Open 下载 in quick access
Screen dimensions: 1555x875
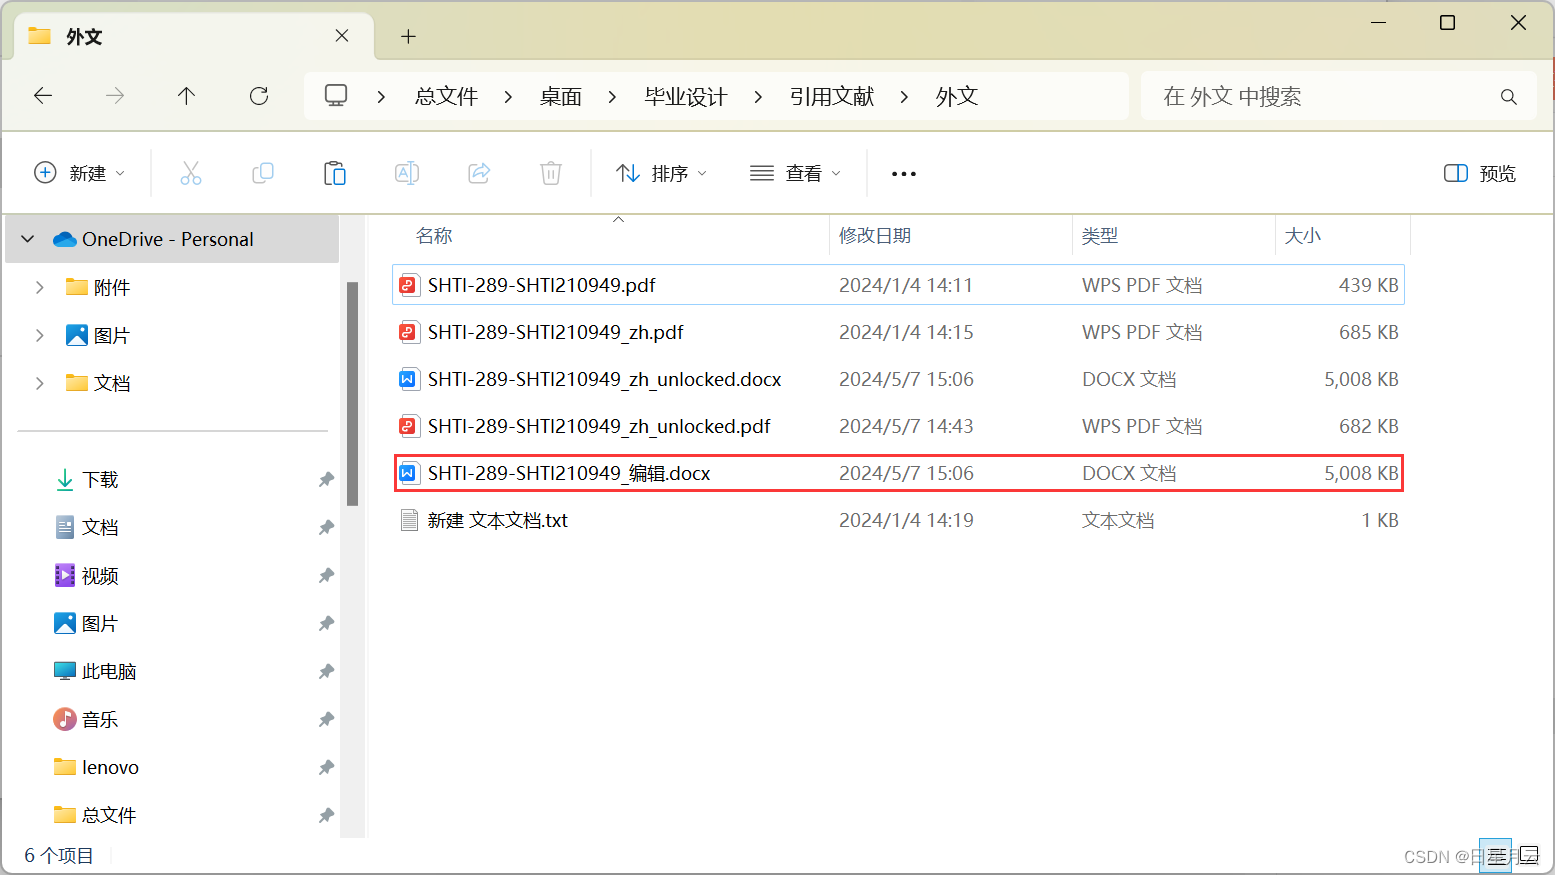(x=101, y=480)
